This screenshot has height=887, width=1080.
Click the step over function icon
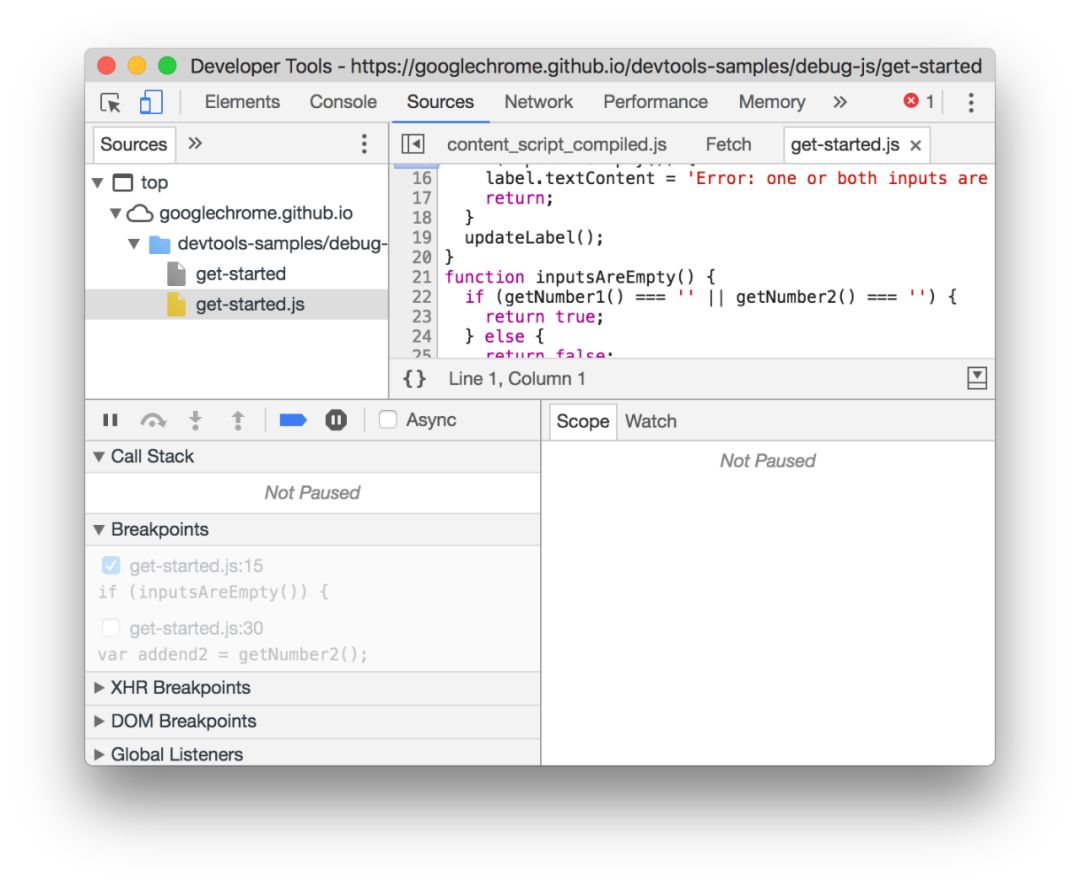click(x=153, y=420)
